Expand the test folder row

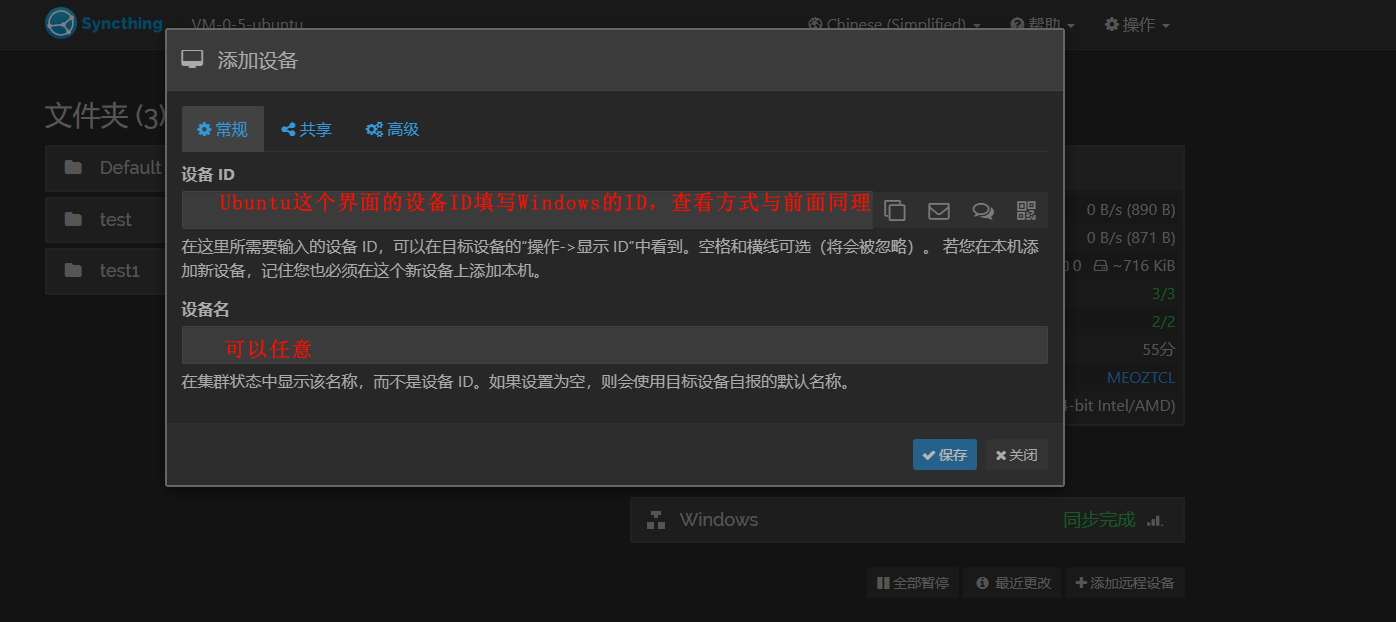coord(106,219)
